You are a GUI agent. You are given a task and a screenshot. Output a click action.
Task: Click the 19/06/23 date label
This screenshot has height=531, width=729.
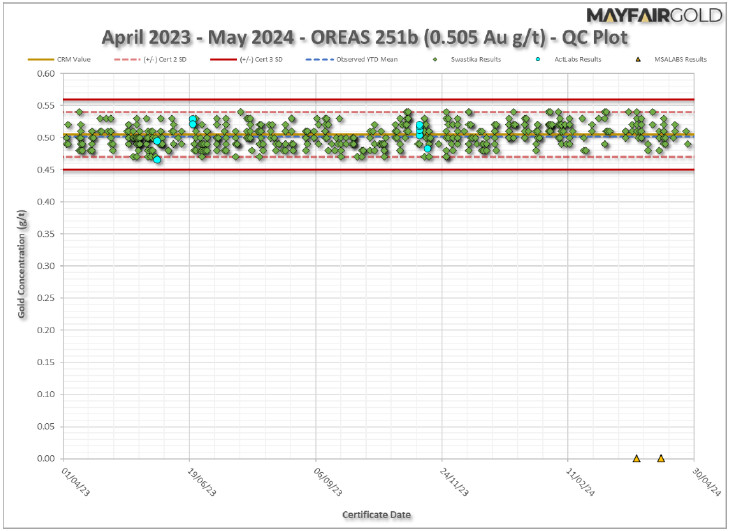tap(201, 482)
